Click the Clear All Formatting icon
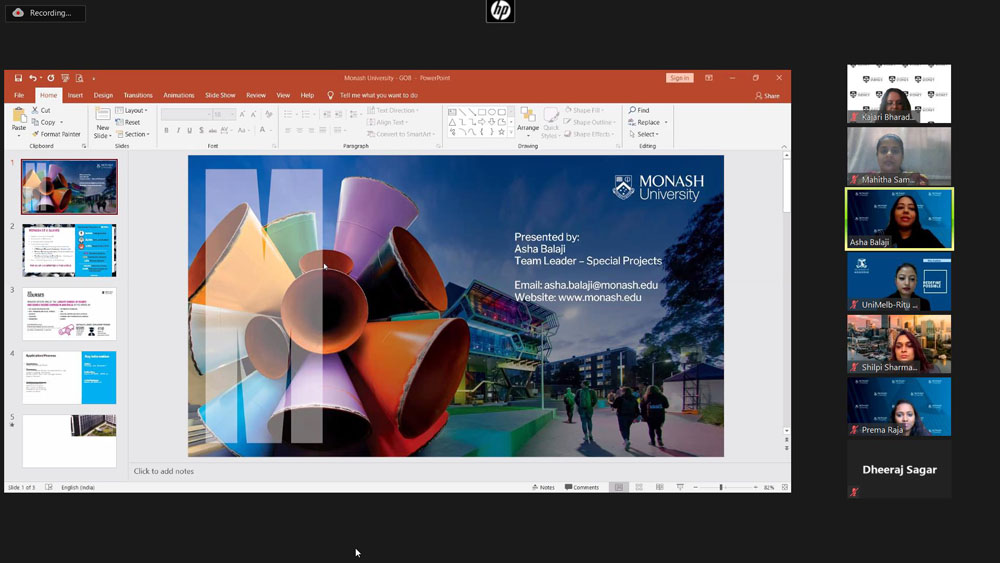 (268, 114)
